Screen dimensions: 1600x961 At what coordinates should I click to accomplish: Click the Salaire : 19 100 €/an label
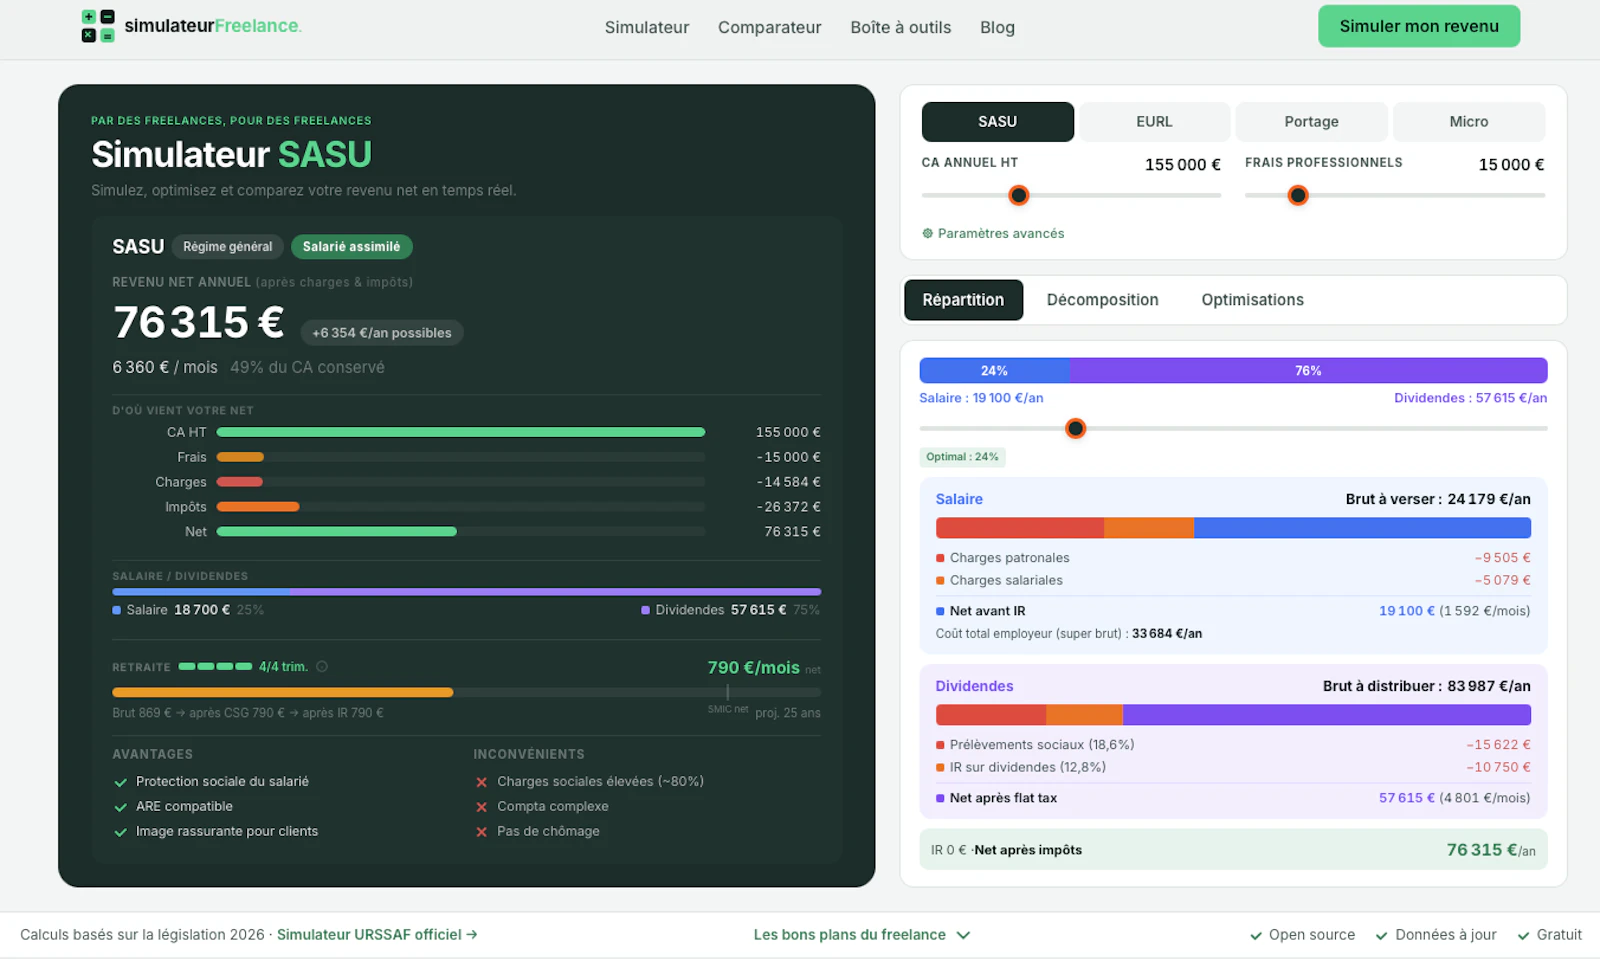click(x=981, y=398)
